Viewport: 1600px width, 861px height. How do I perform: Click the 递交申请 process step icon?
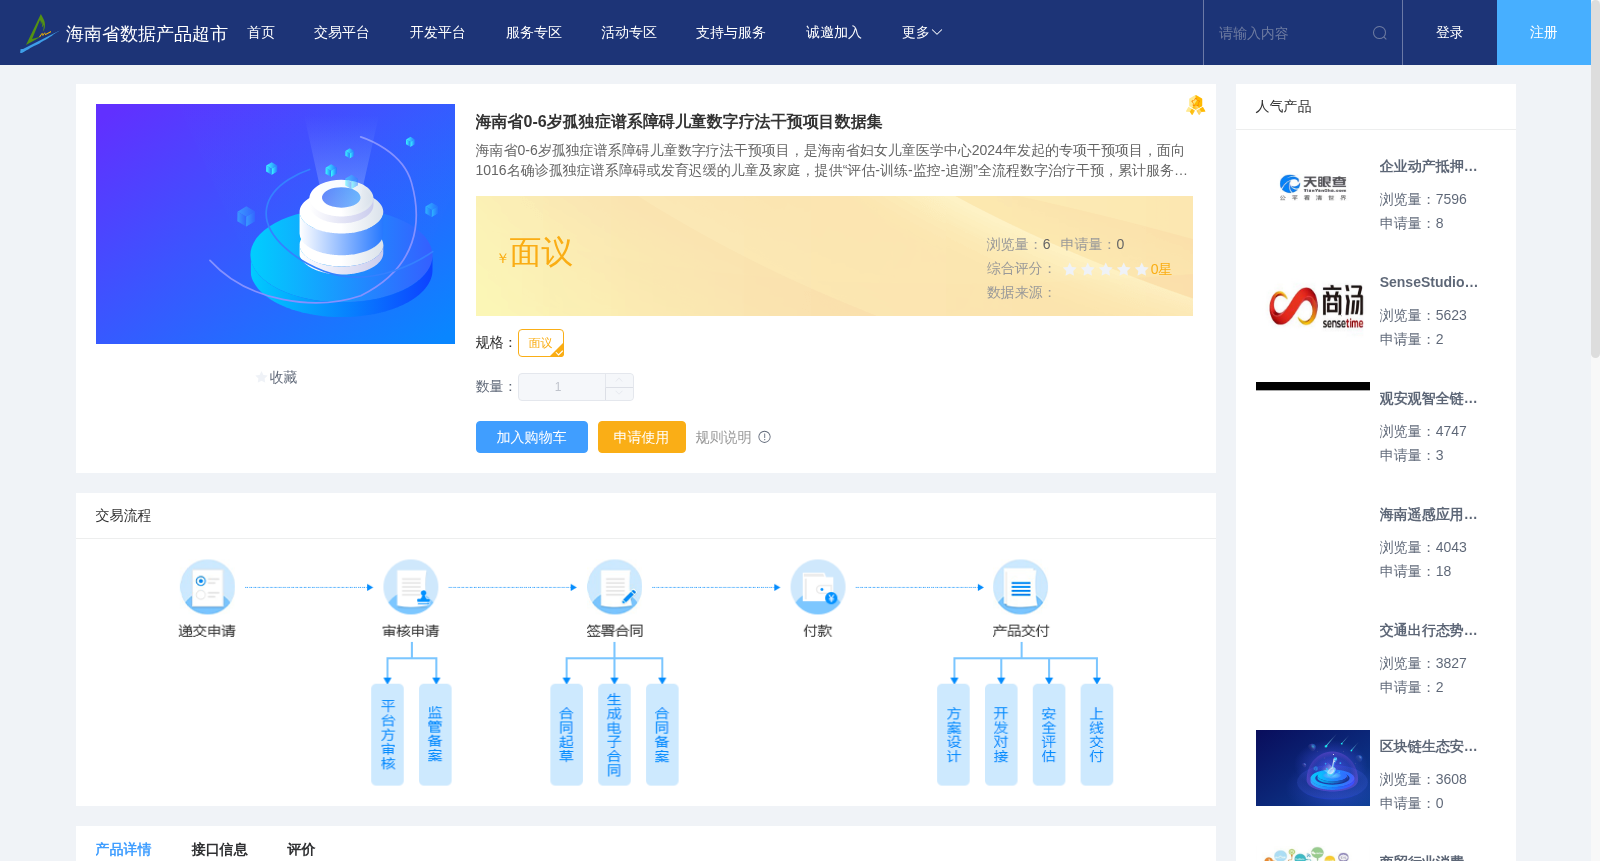(207, 587)
